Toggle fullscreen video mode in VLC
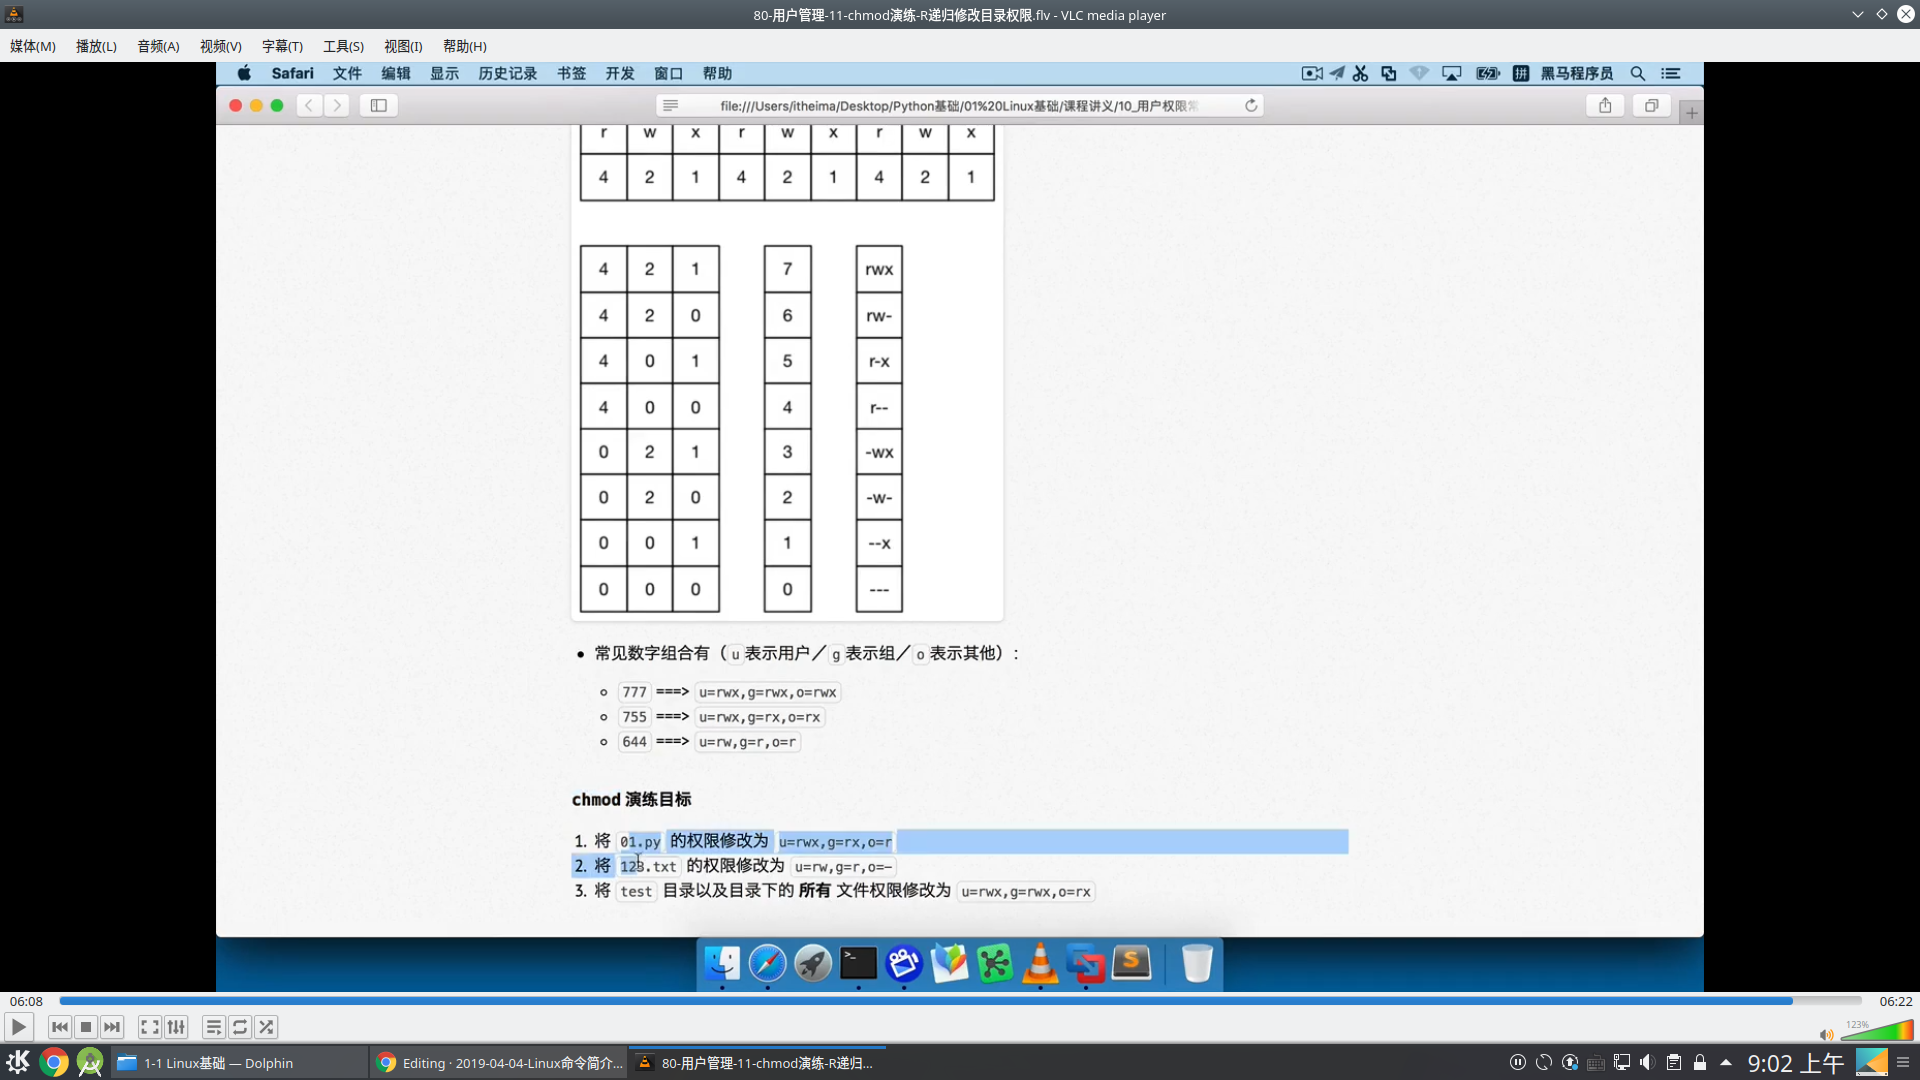This screenshot has width=1920, height=1080. [149, 1027]
